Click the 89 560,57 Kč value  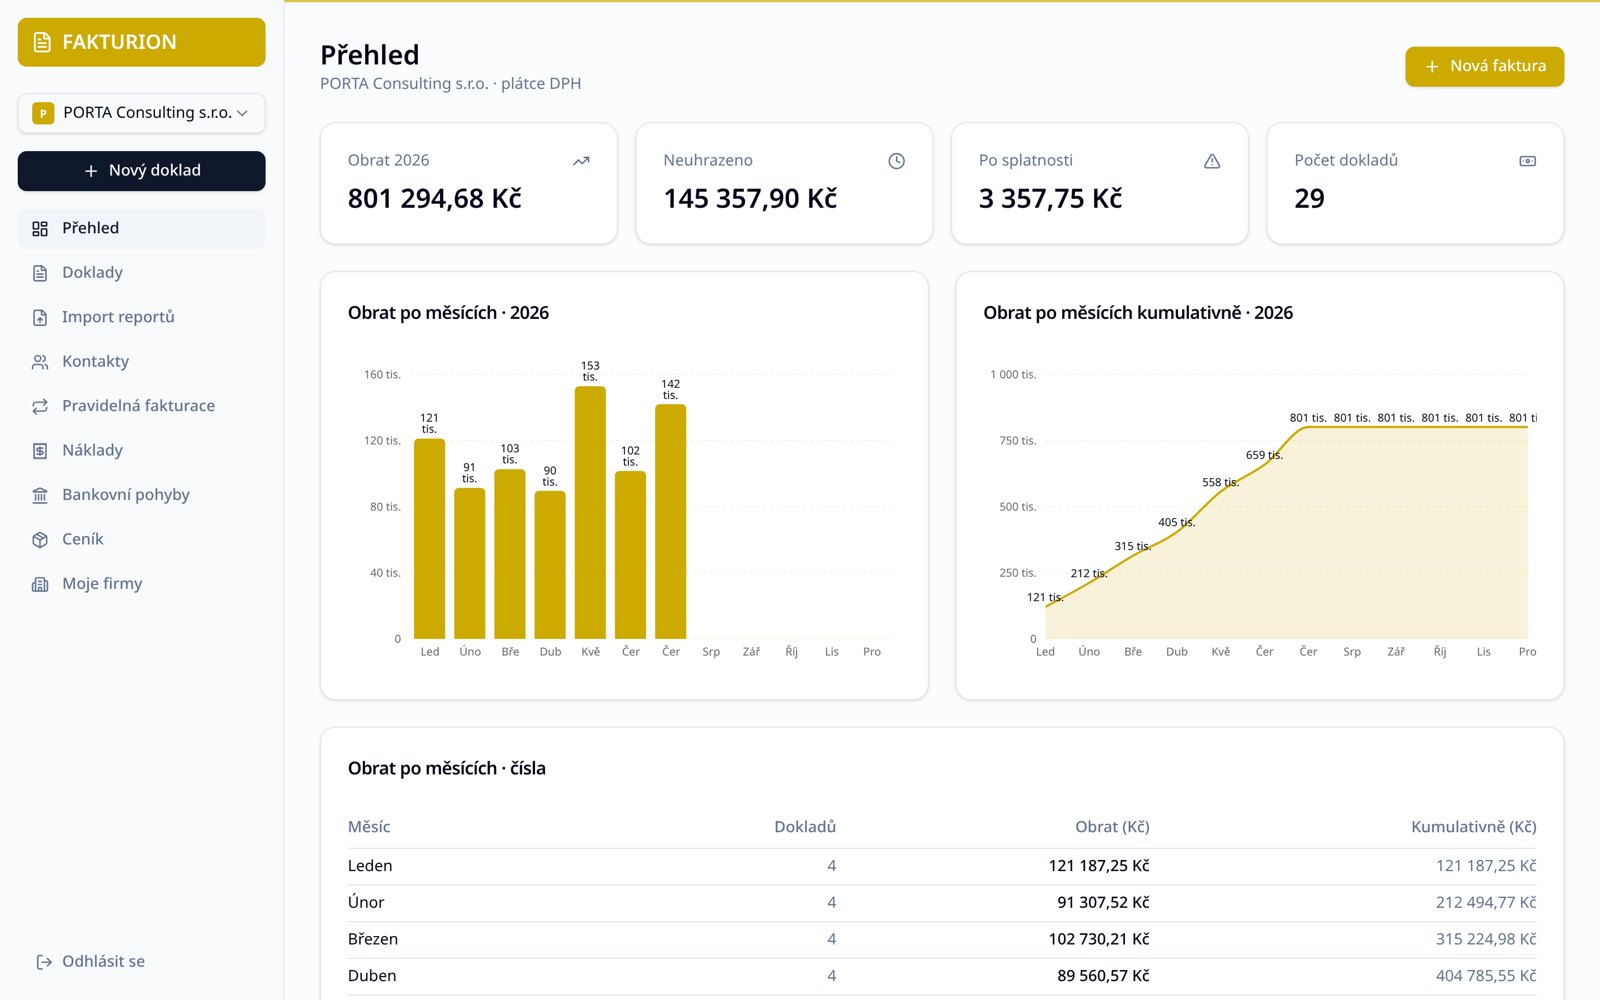coord(1103,976)
